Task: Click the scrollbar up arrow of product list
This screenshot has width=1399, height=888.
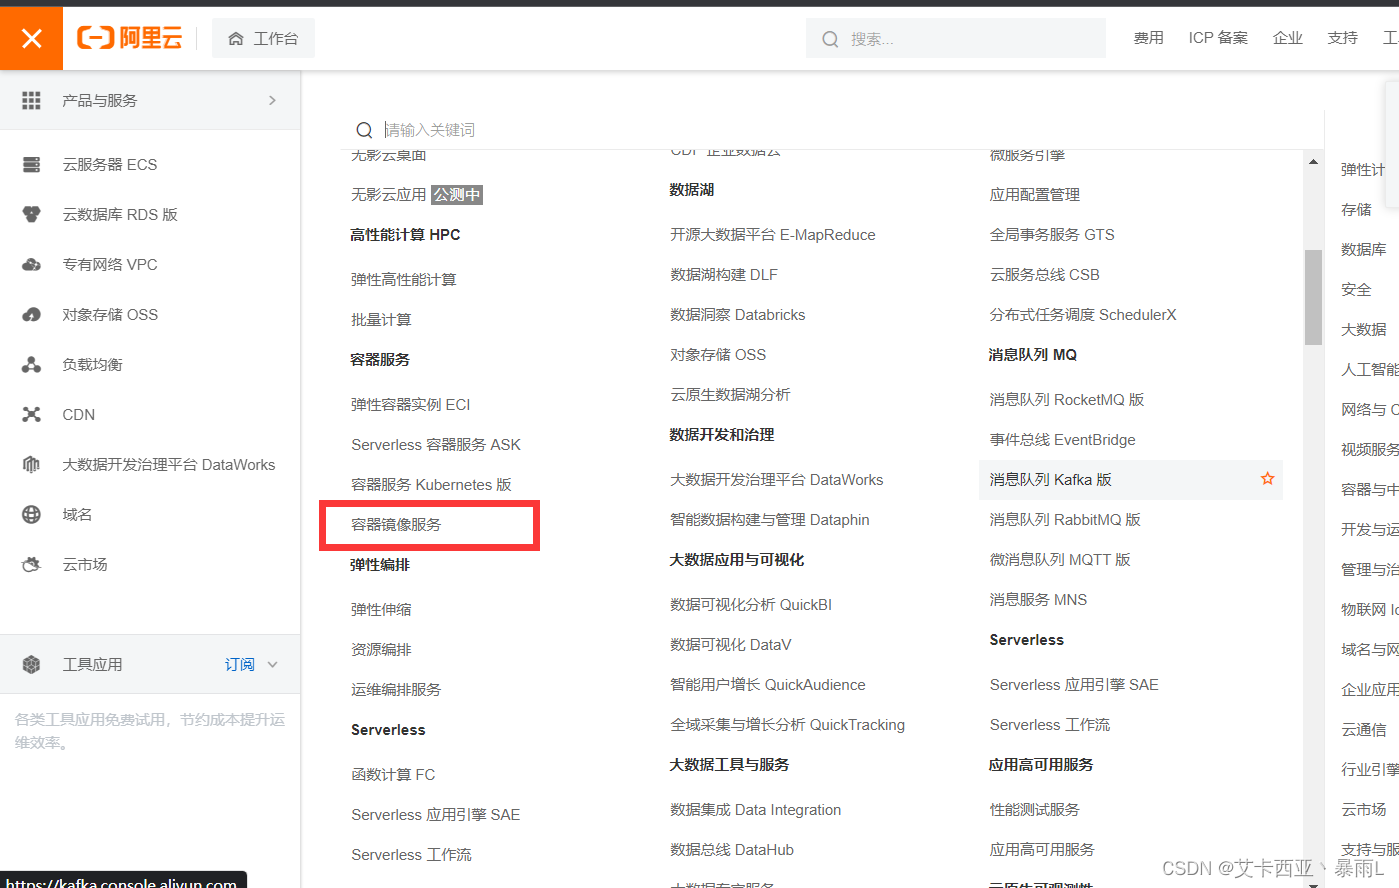Action: 1313,162
